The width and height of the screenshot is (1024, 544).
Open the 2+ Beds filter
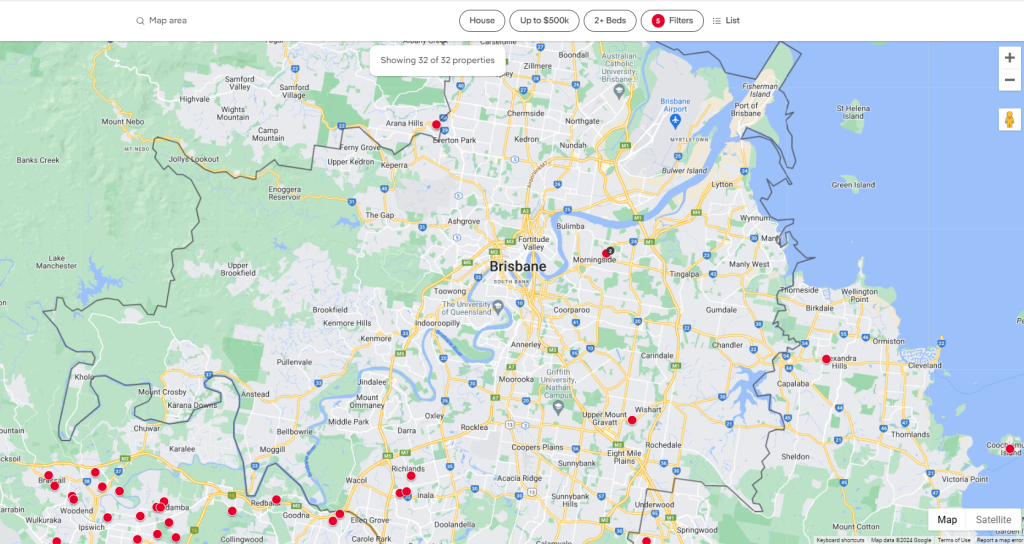coord(610,20)
